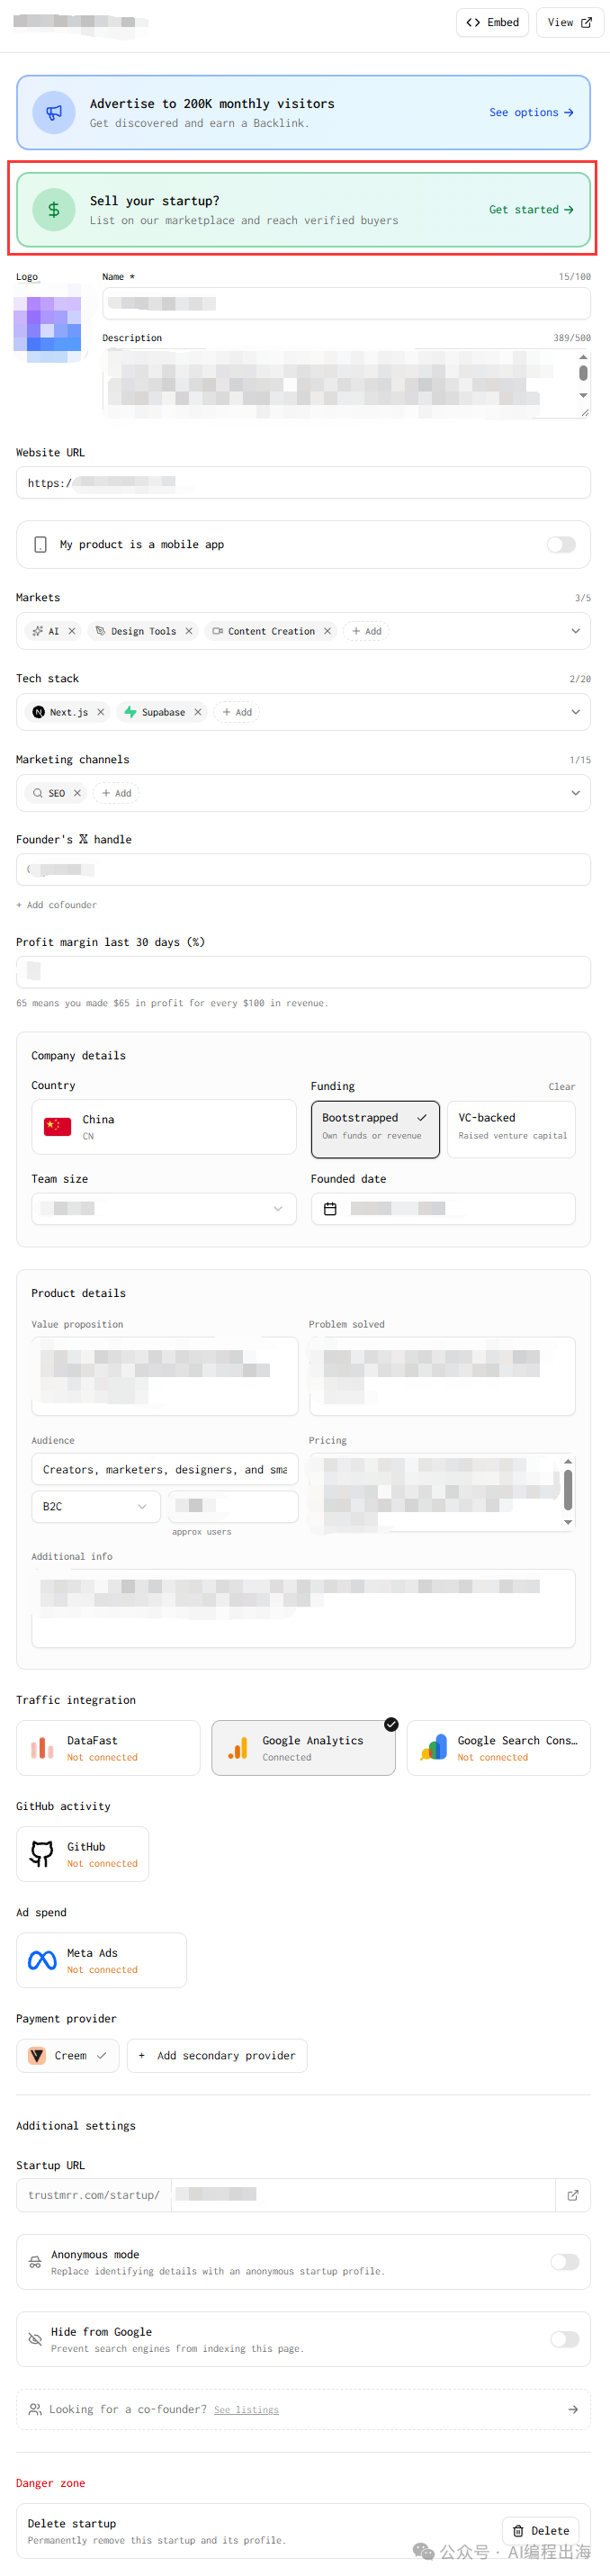Open See options advertising link

click(x=531, y=113)
